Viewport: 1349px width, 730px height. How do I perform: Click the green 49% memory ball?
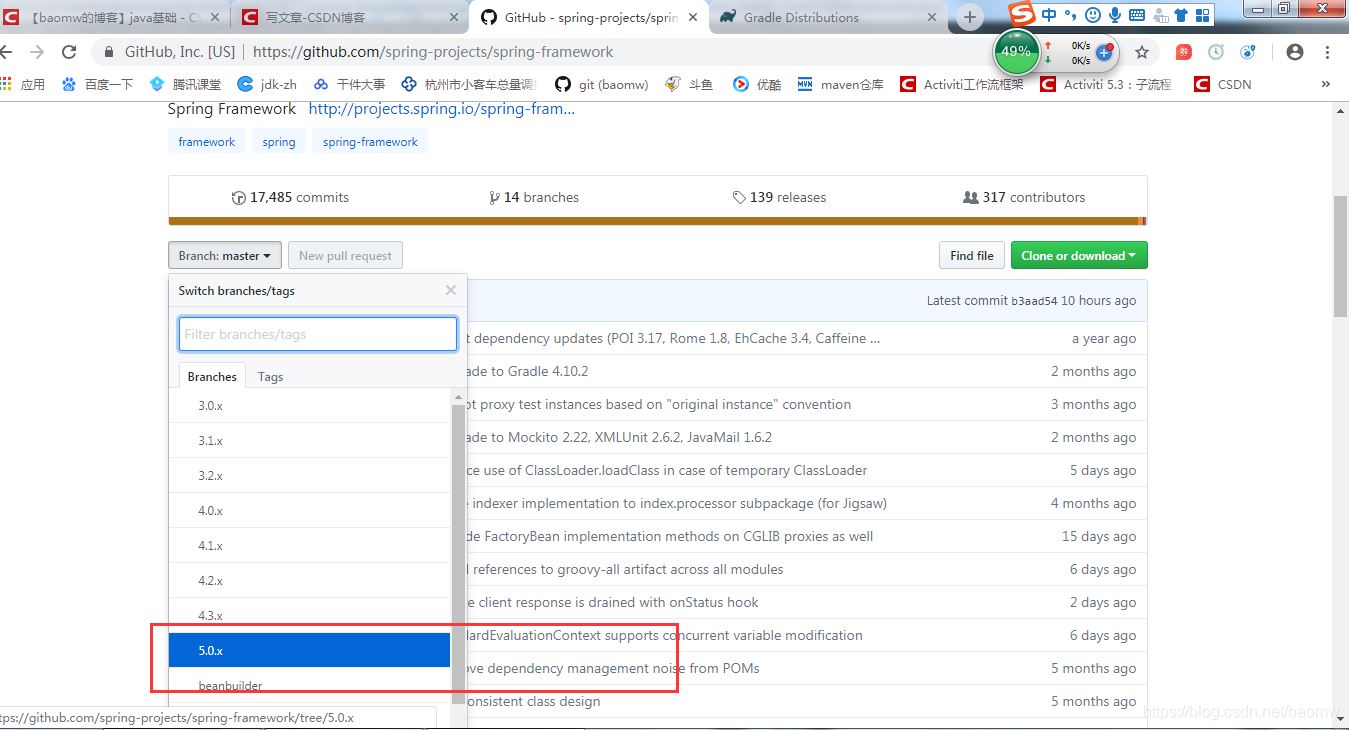(x=1016, y=51)
